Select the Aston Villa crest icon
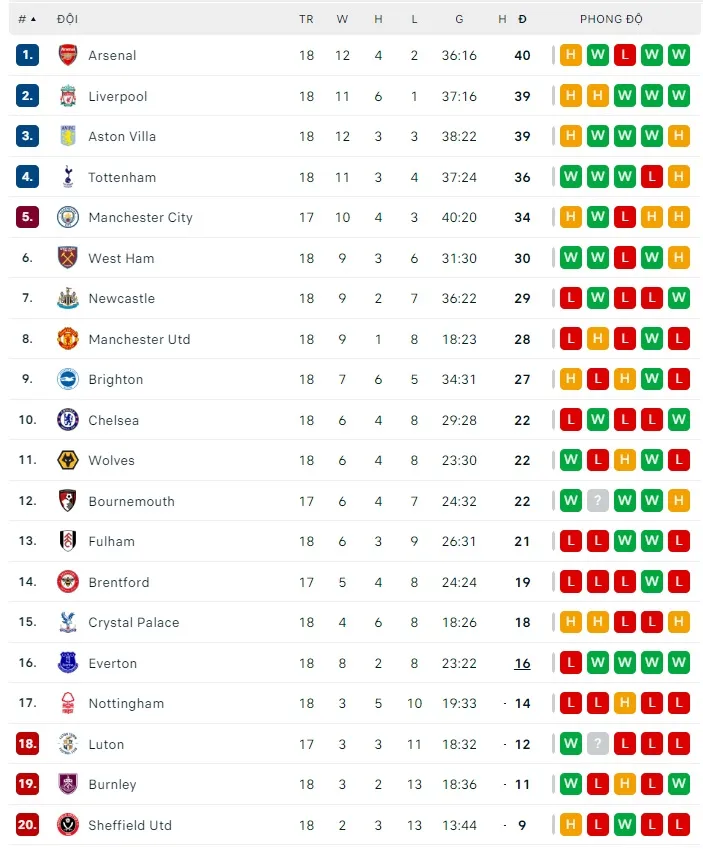Screen dimensions: 703x849 click(x=68, y=136)
